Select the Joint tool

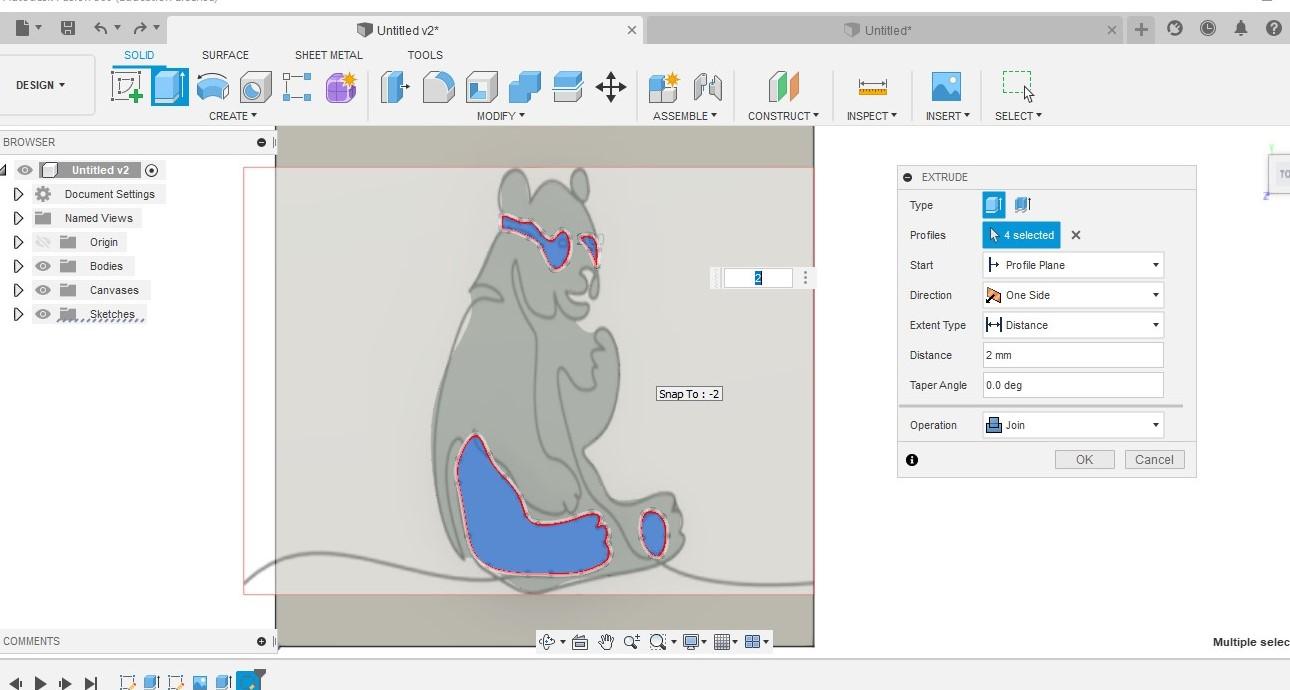click(x=708, y=87)
